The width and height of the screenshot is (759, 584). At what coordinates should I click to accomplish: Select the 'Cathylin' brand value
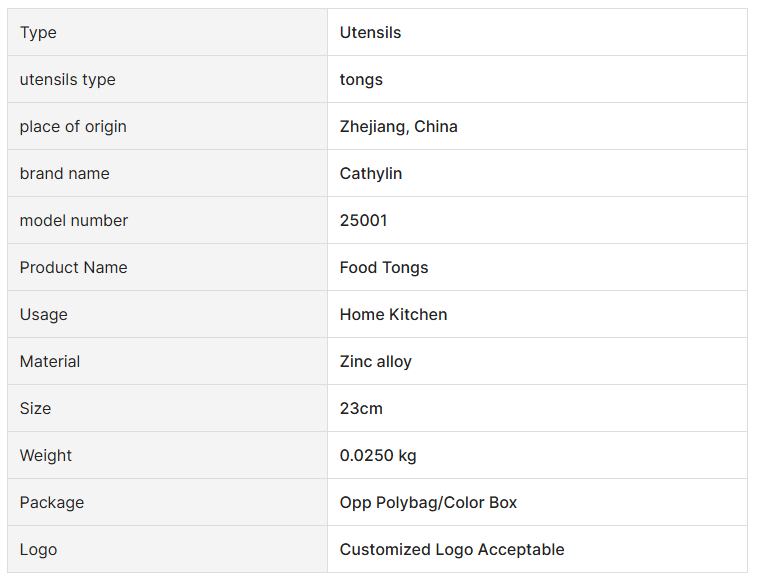(371, 174)
